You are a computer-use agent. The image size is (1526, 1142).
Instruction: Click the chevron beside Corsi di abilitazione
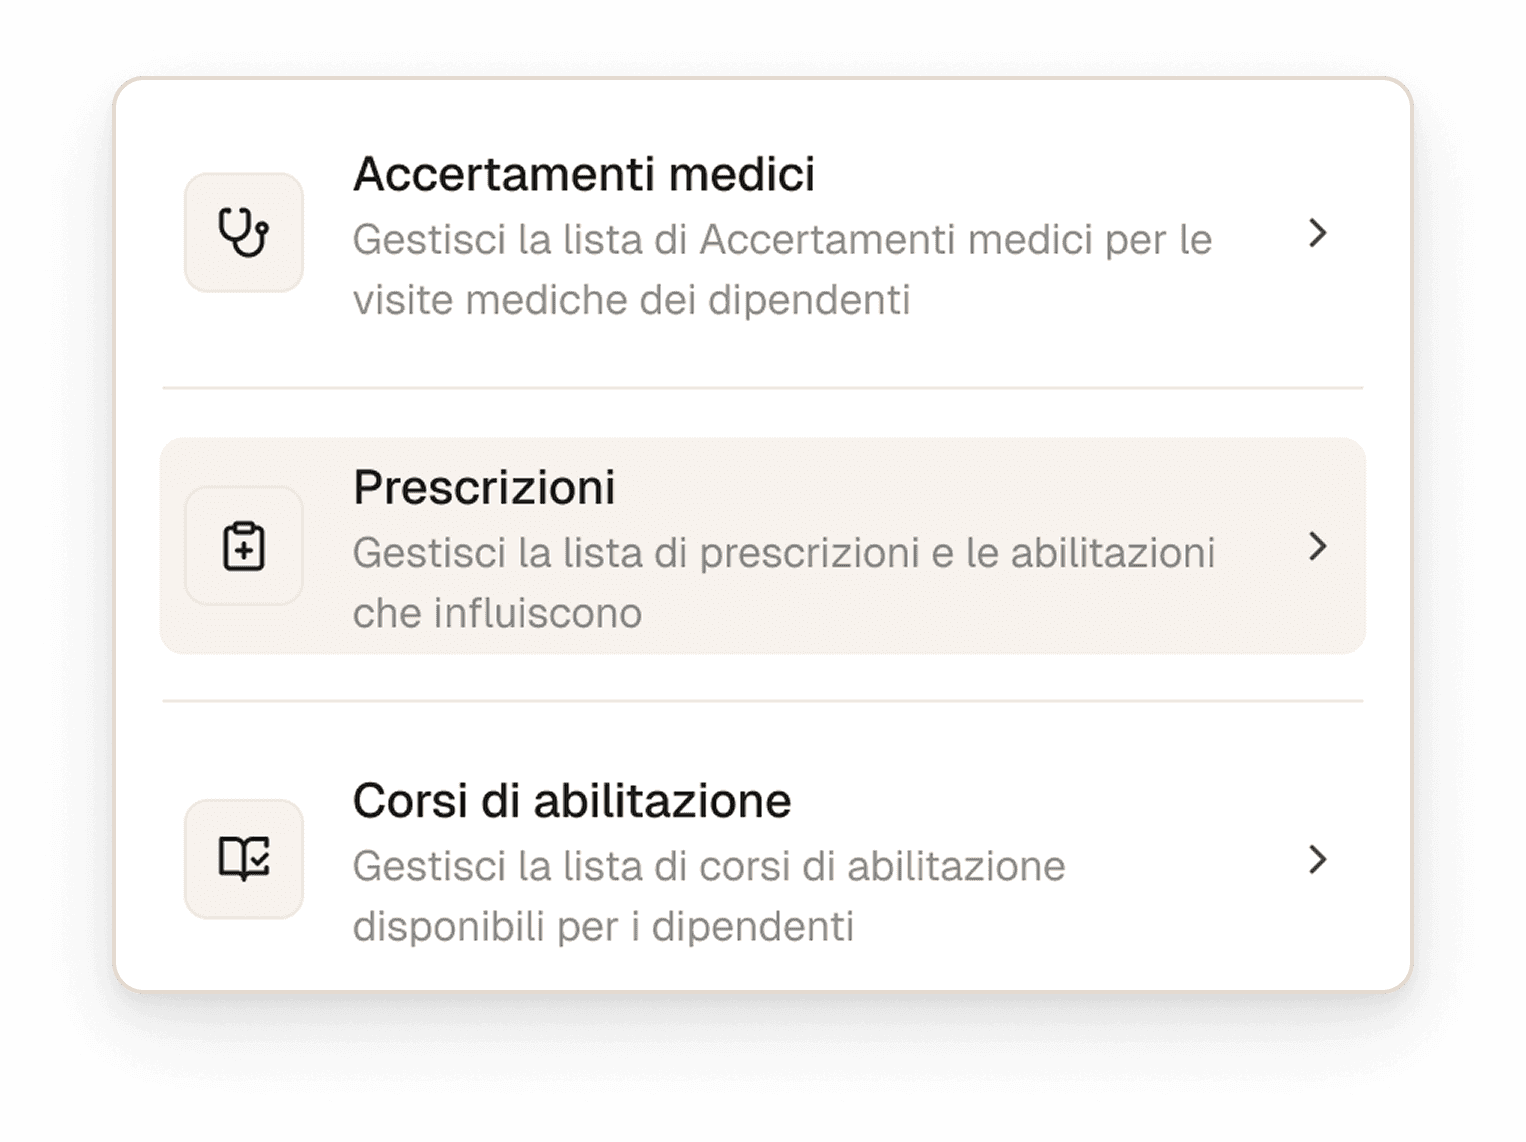point(1318,859)
